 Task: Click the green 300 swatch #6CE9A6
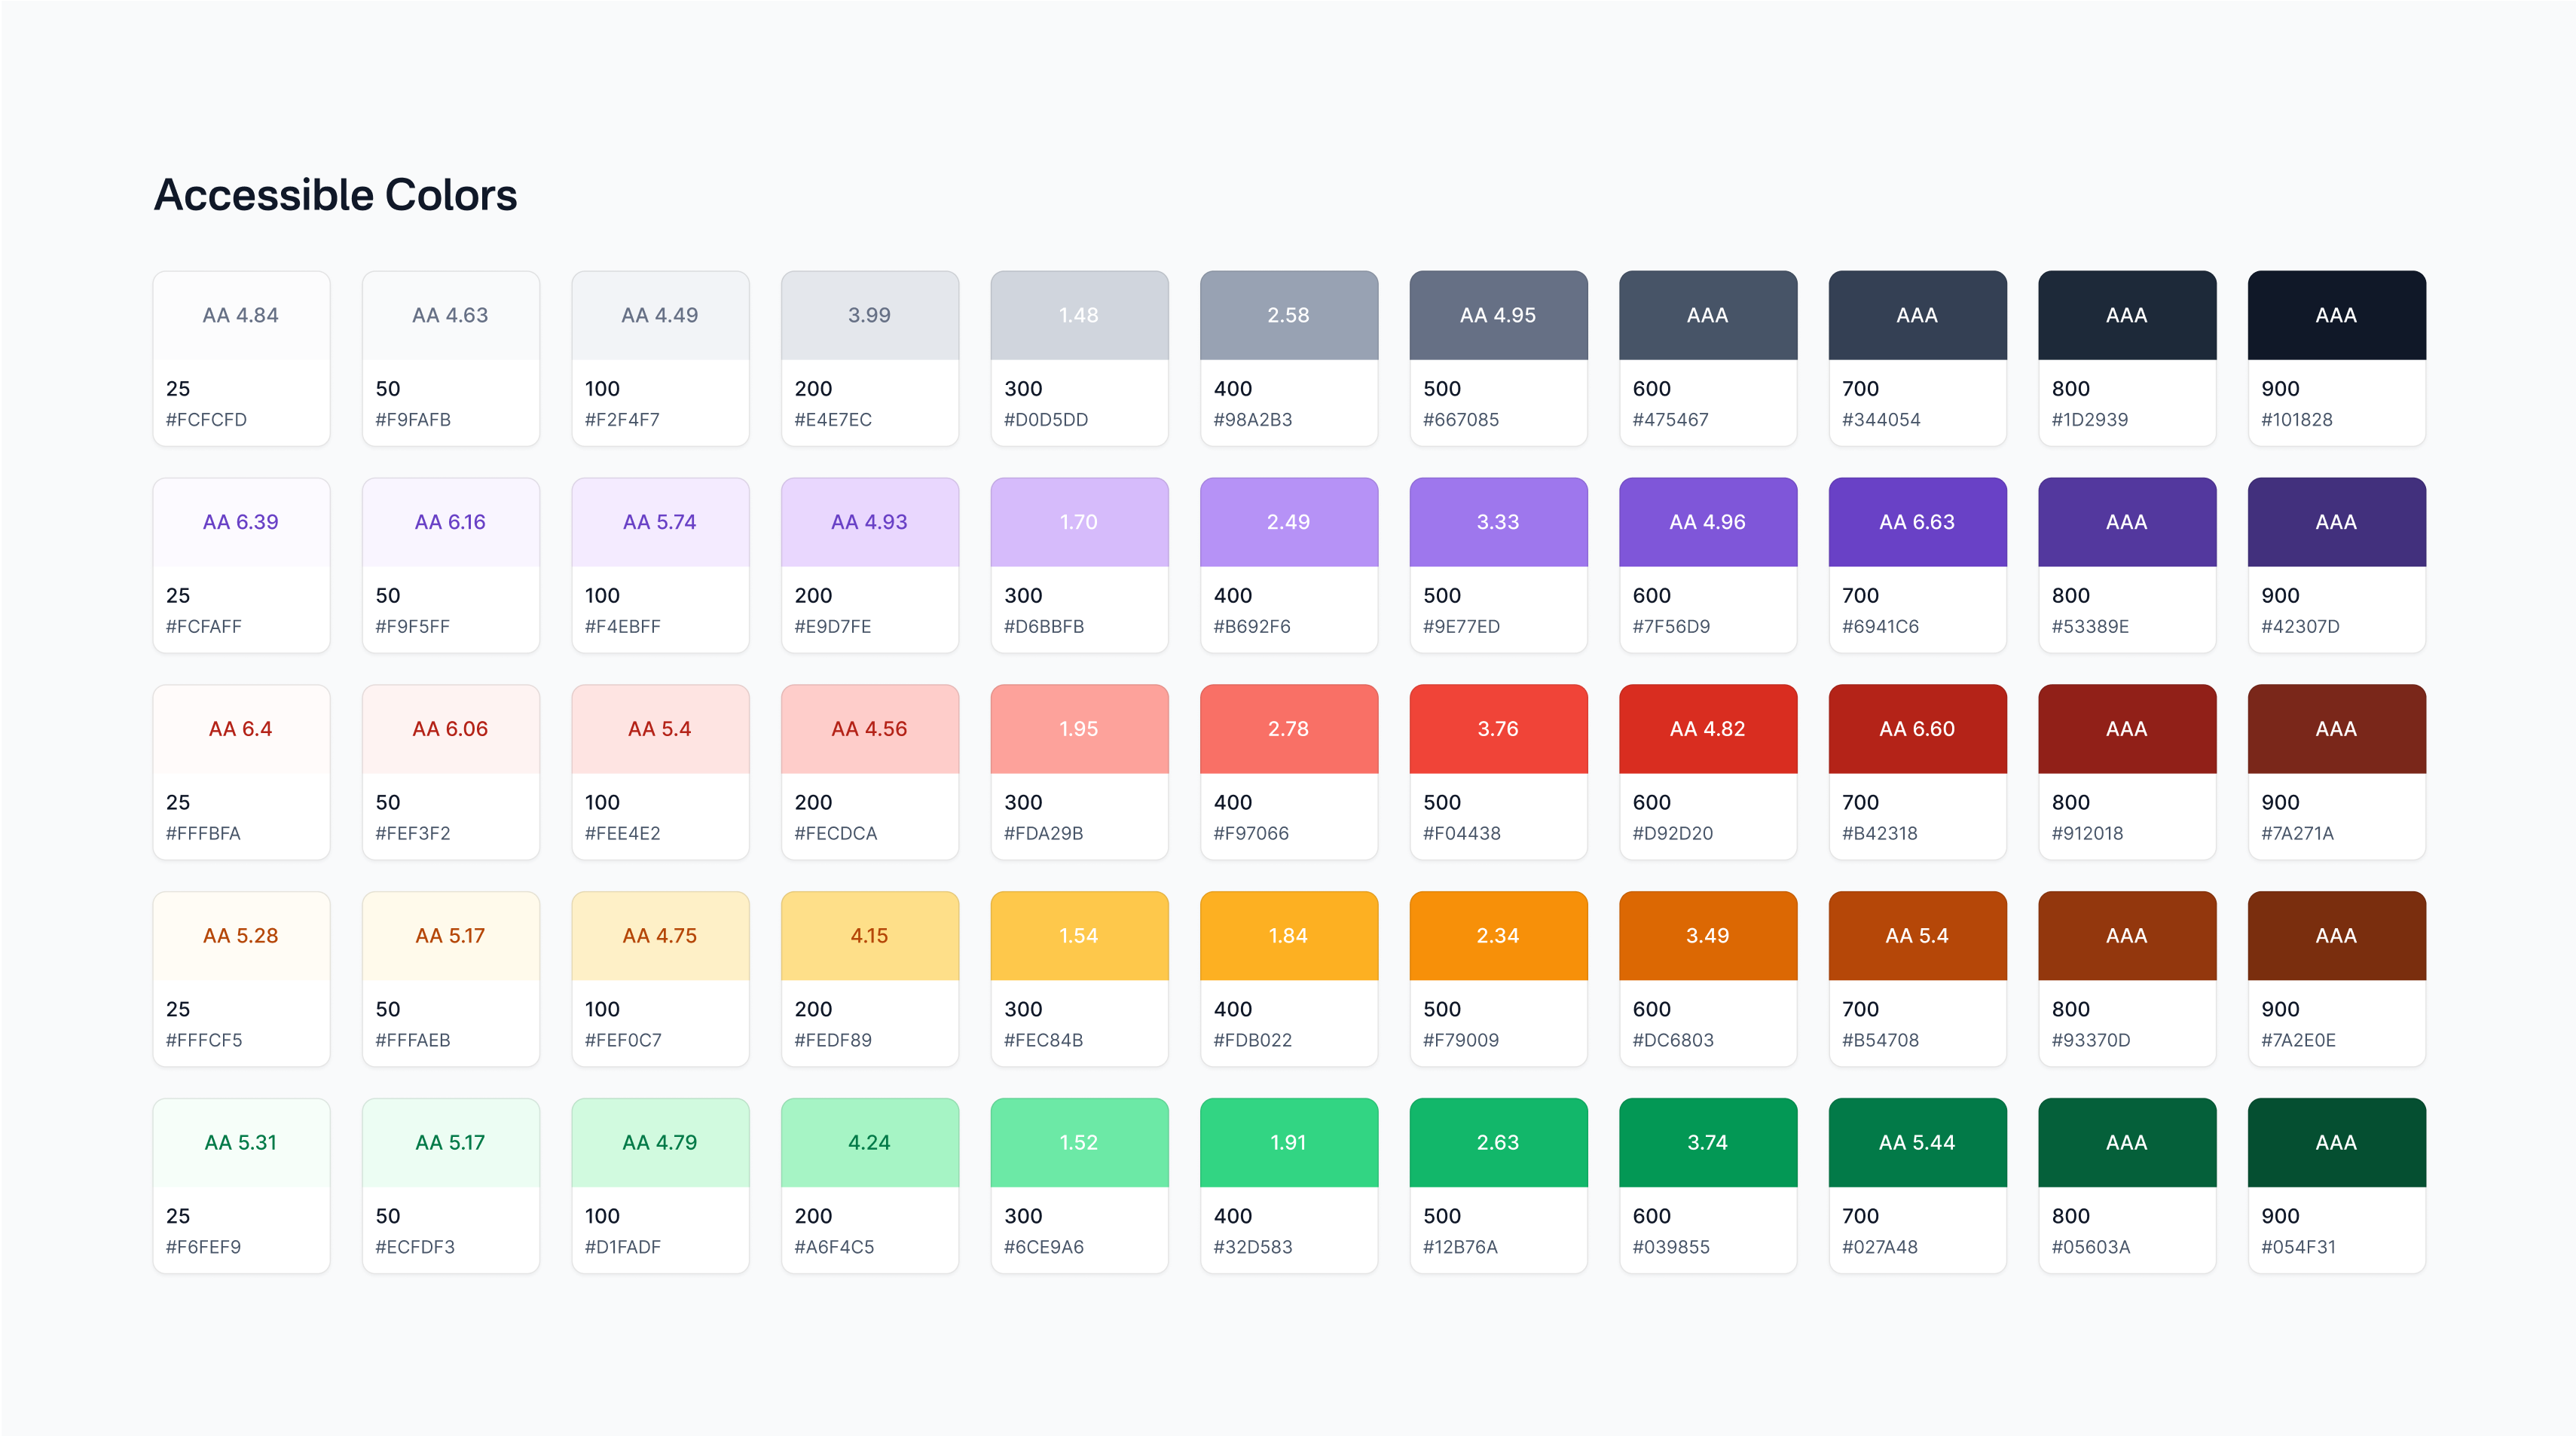tap(1079, 1144)
